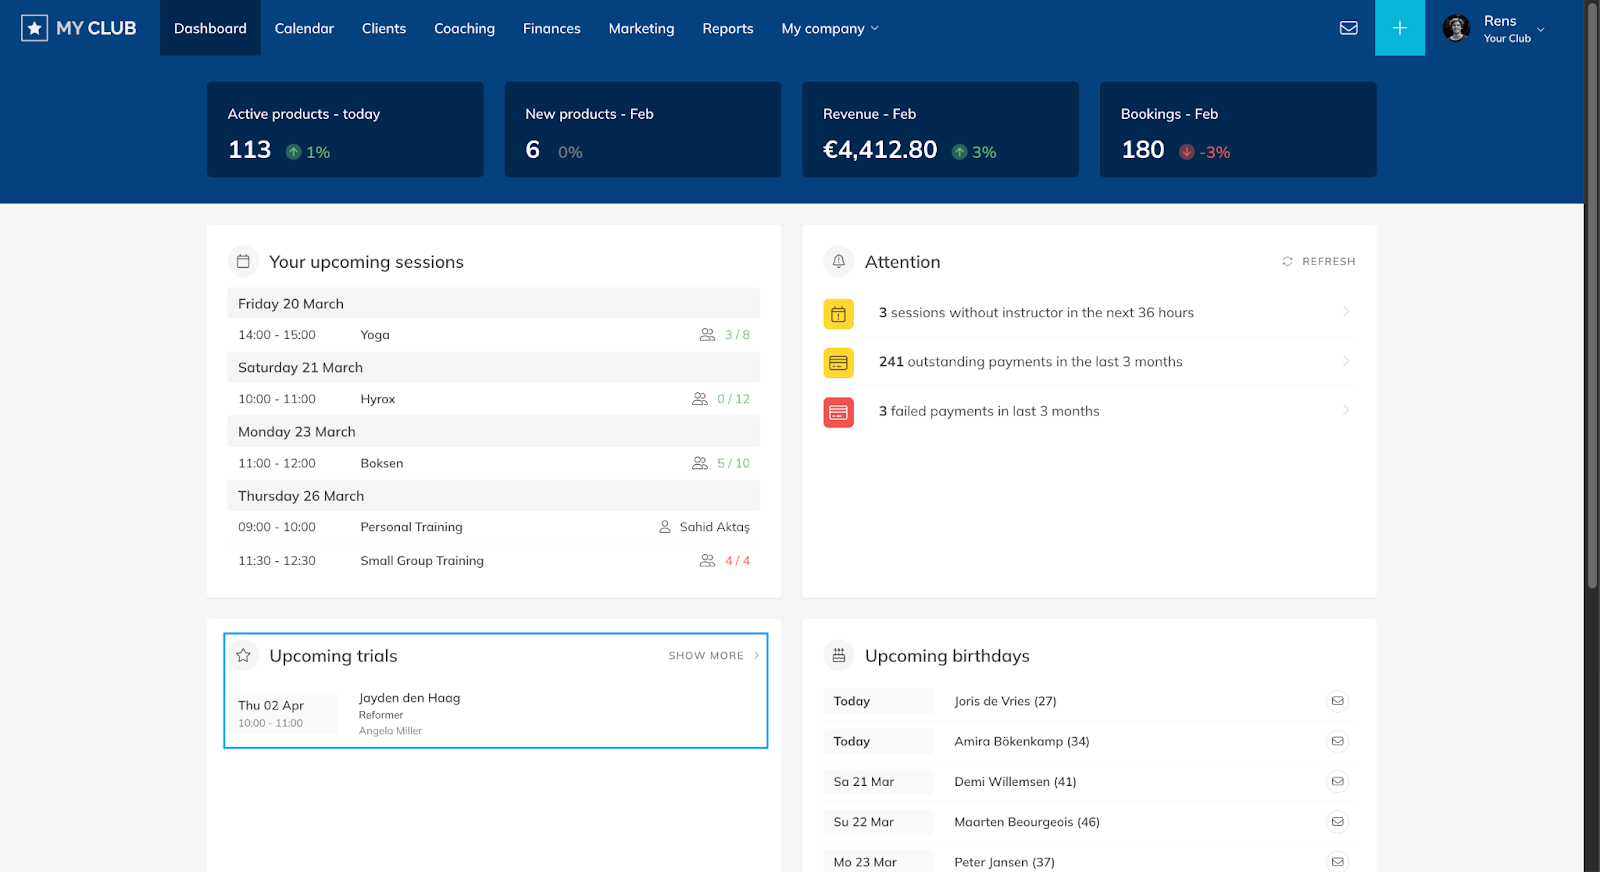Click Refresh in Attention panel
Image resolution: width=1600 pixels, height=872 pixels.
click(1319, 261)
